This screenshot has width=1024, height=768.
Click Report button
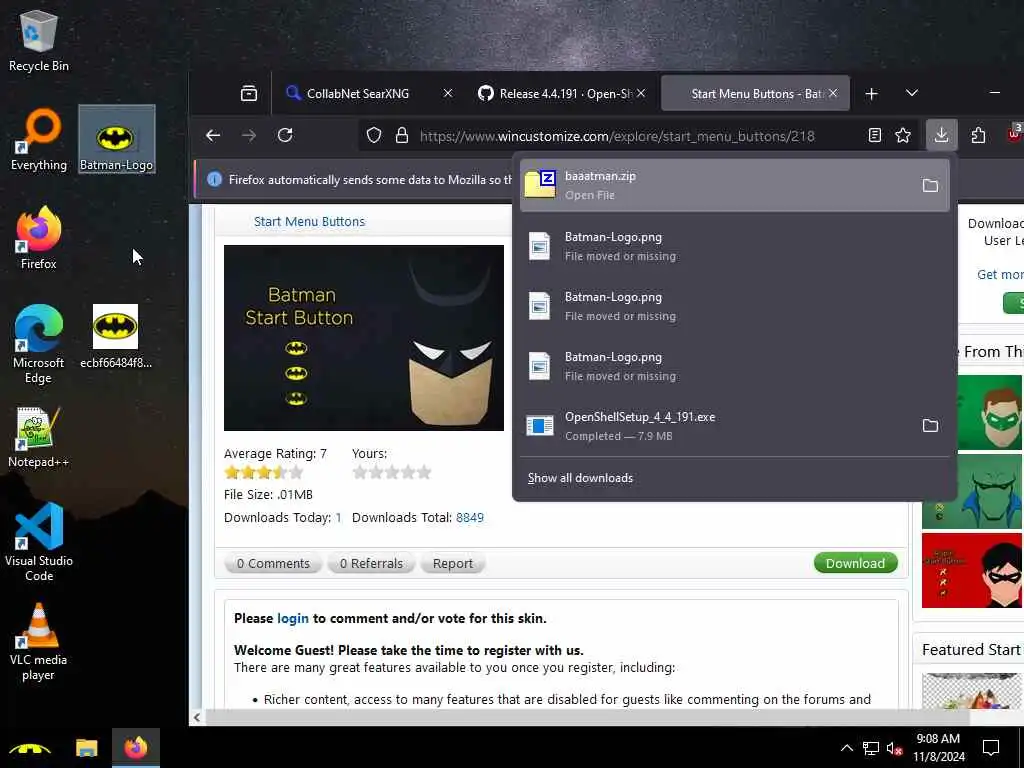tap(453, 563)
